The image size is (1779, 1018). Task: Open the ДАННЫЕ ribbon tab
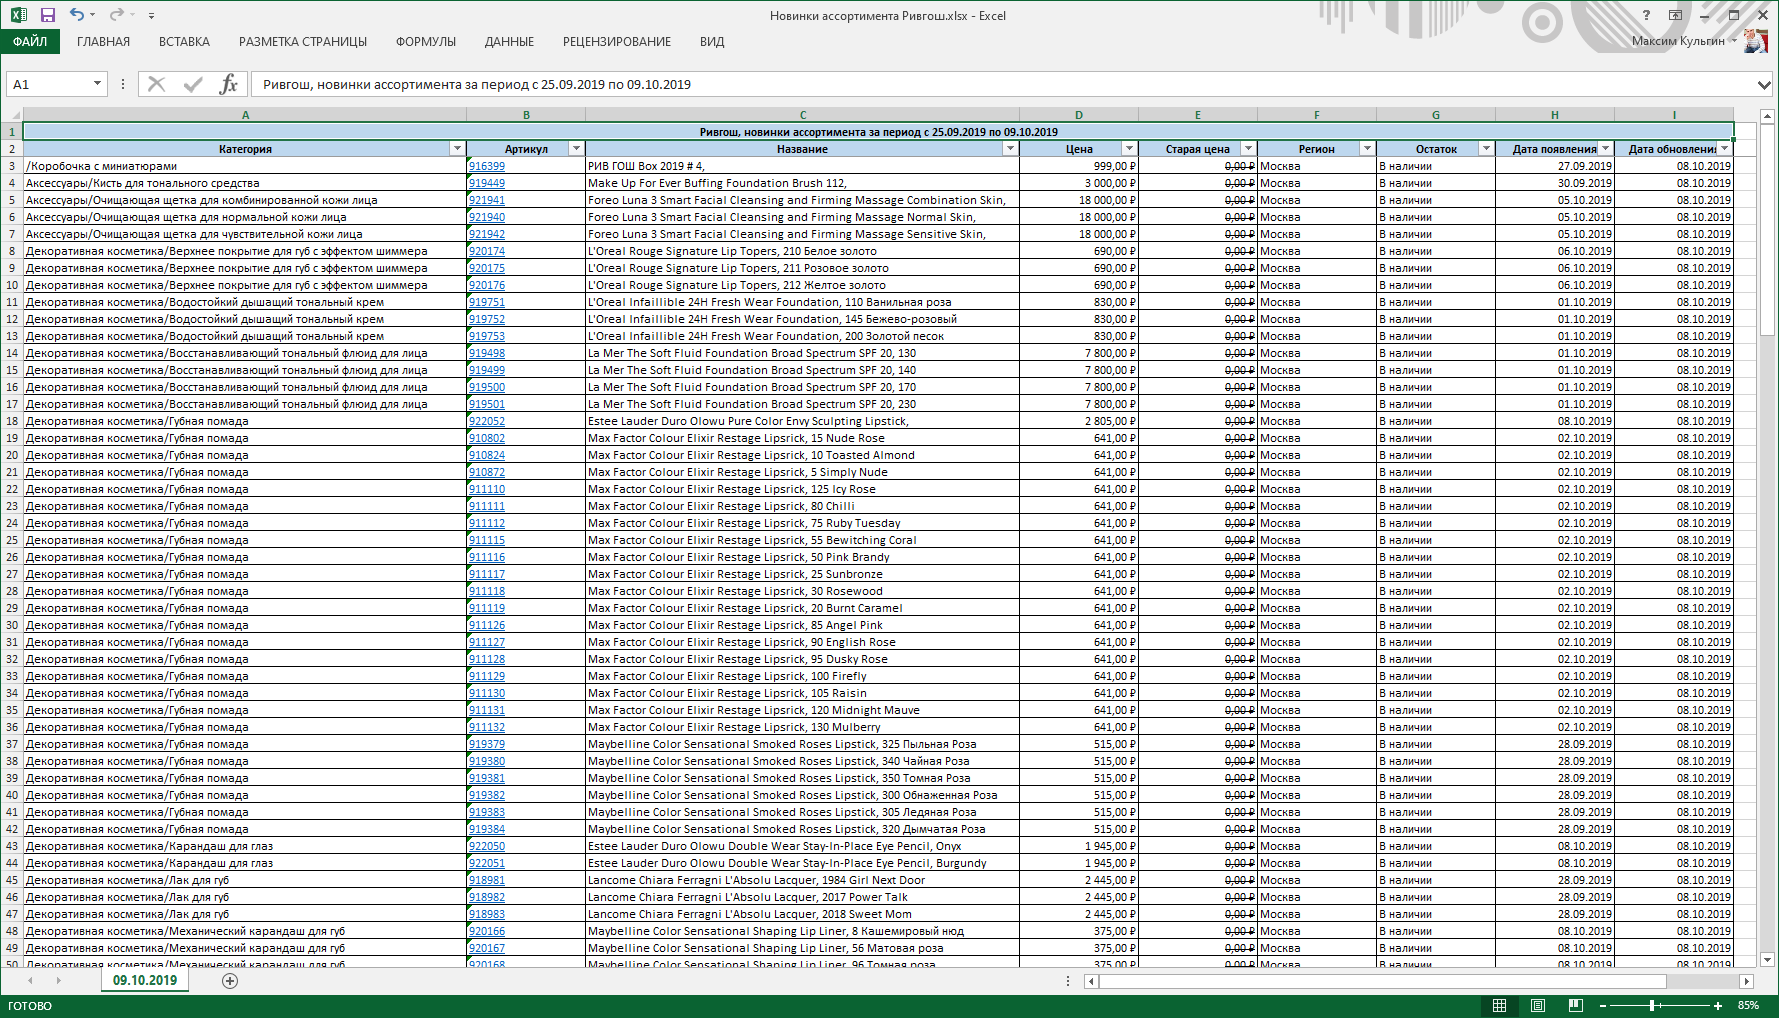[509, 42]
